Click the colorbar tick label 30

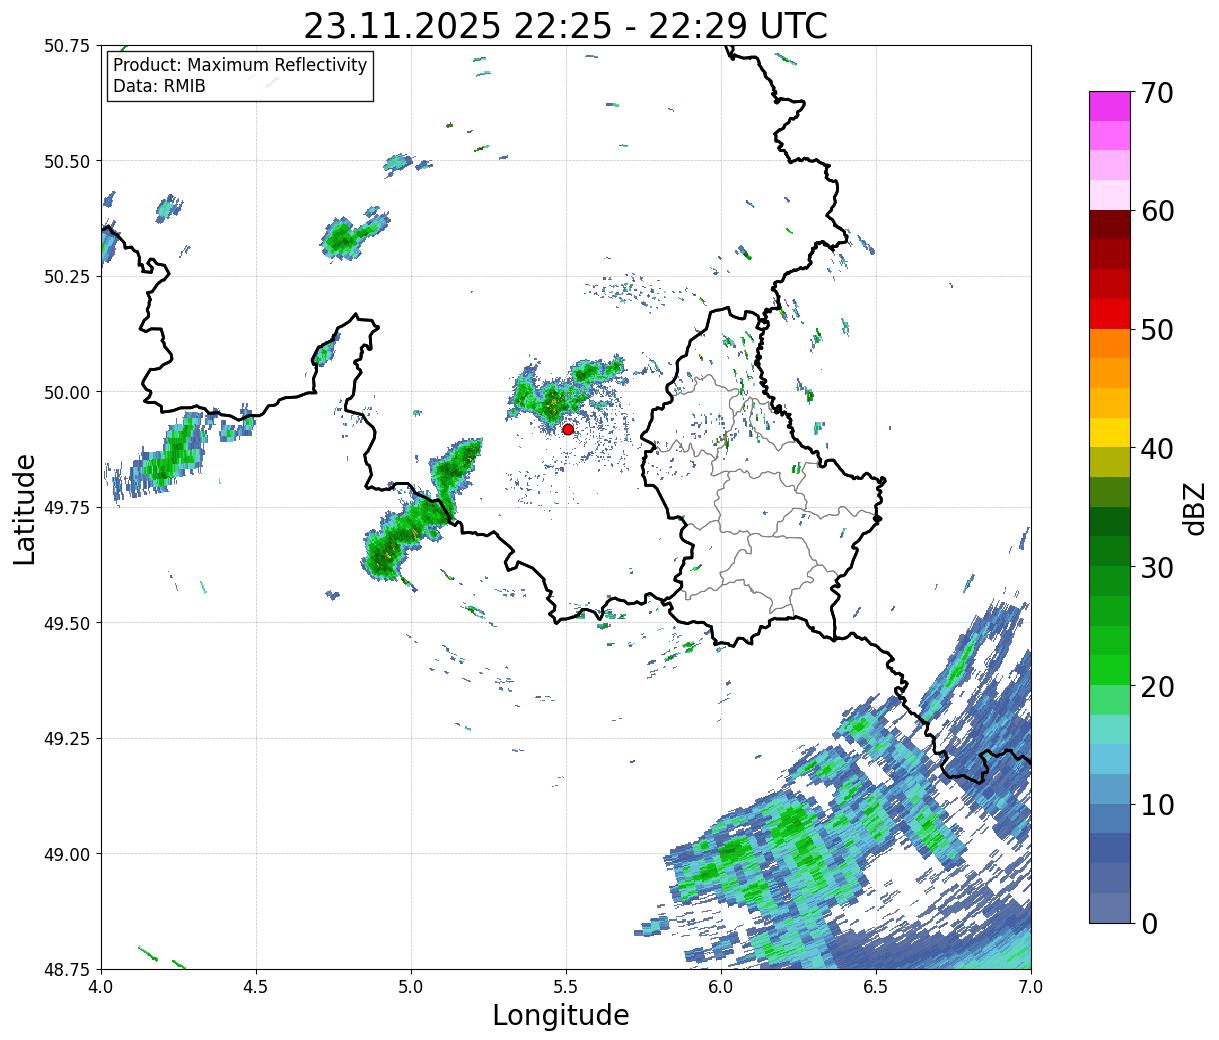(x=1156, y=568)
